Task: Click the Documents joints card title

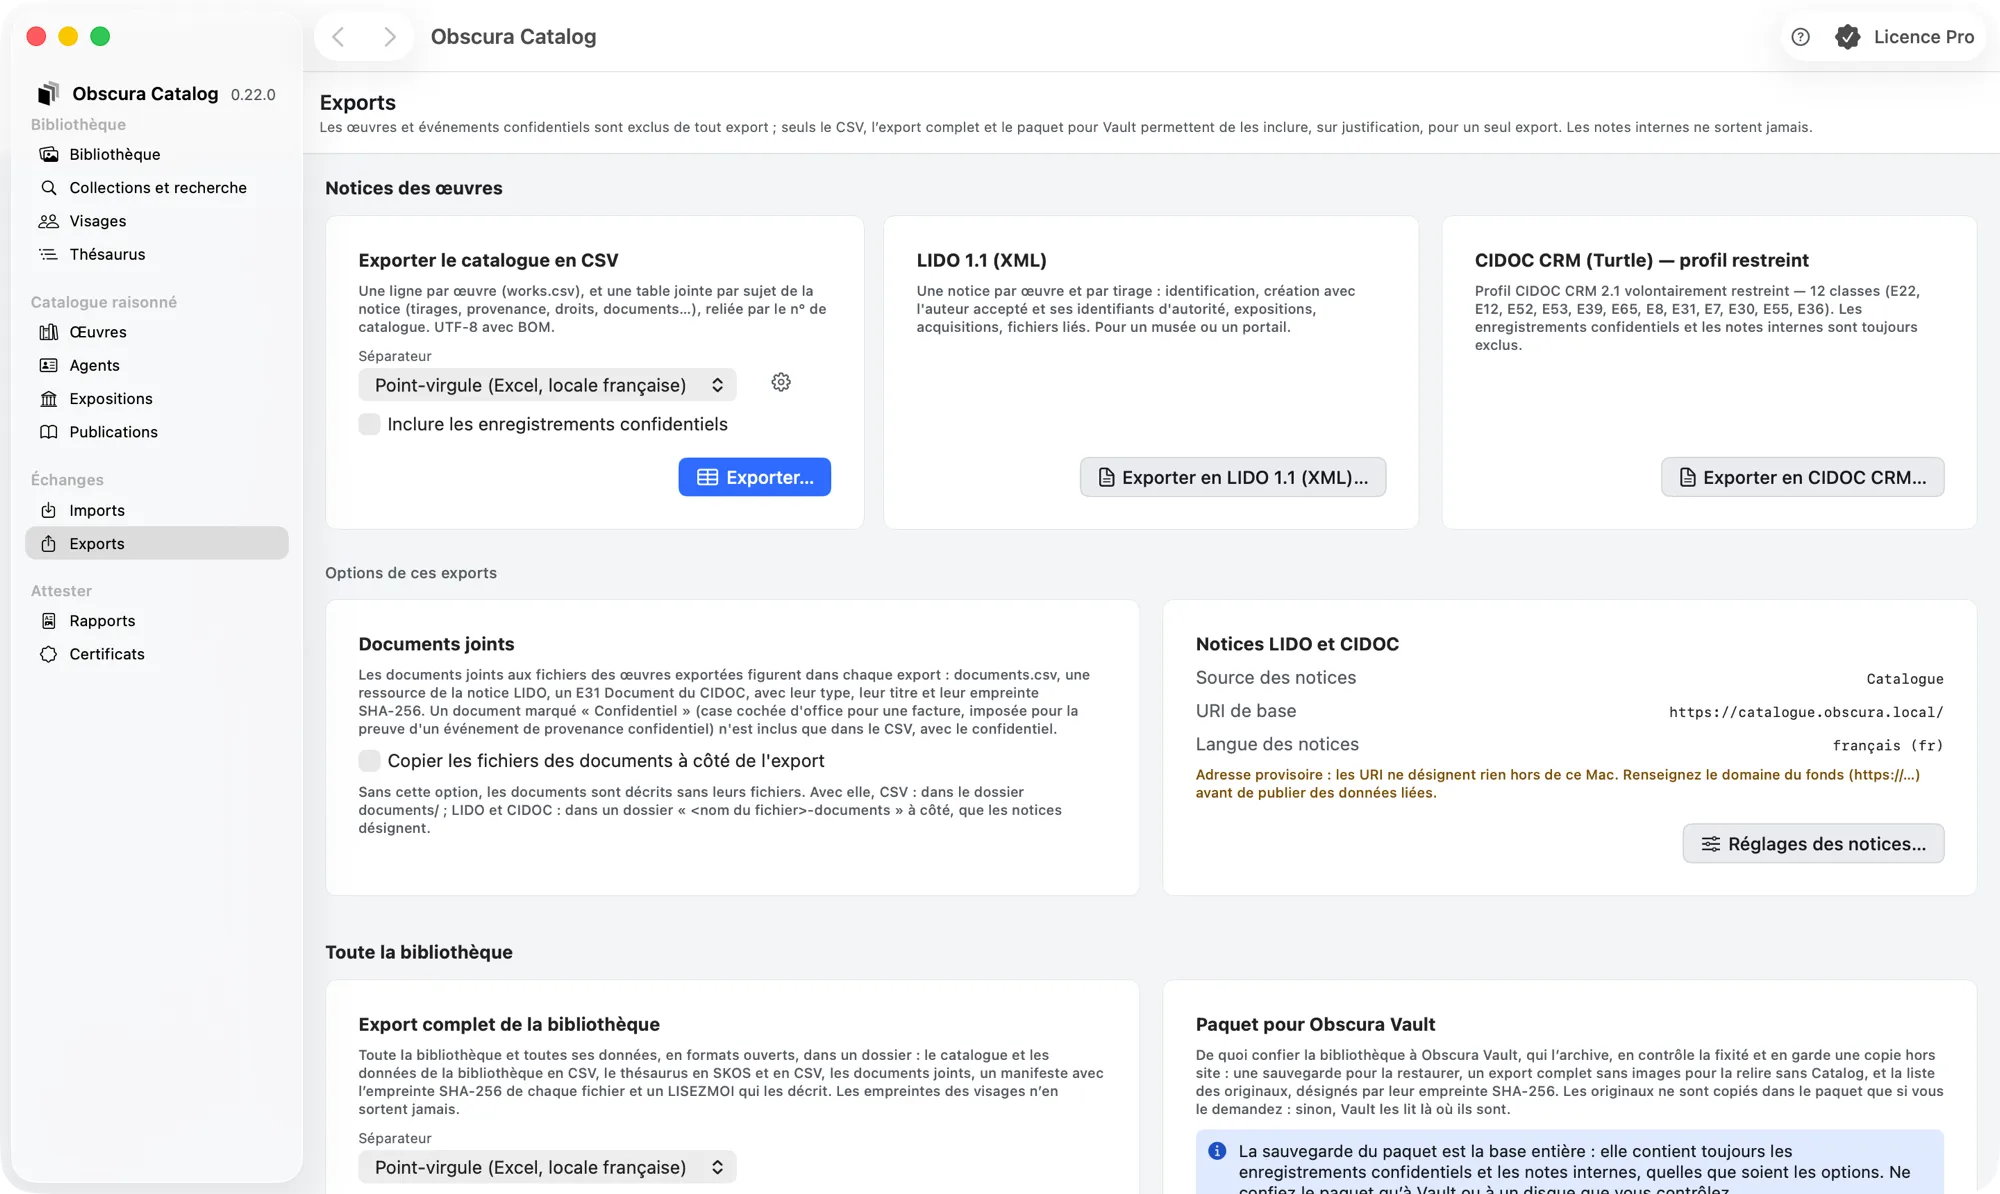Action: [x=436, y=644]
